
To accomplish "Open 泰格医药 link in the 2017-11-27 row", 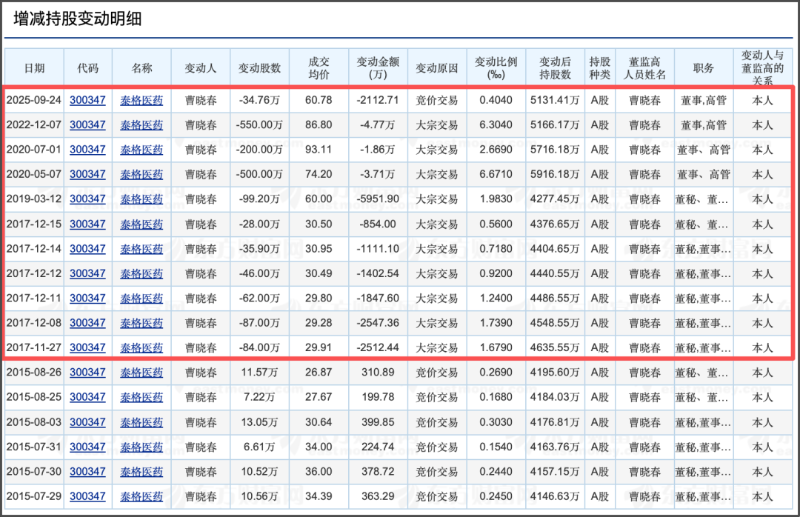I will 142,348.
